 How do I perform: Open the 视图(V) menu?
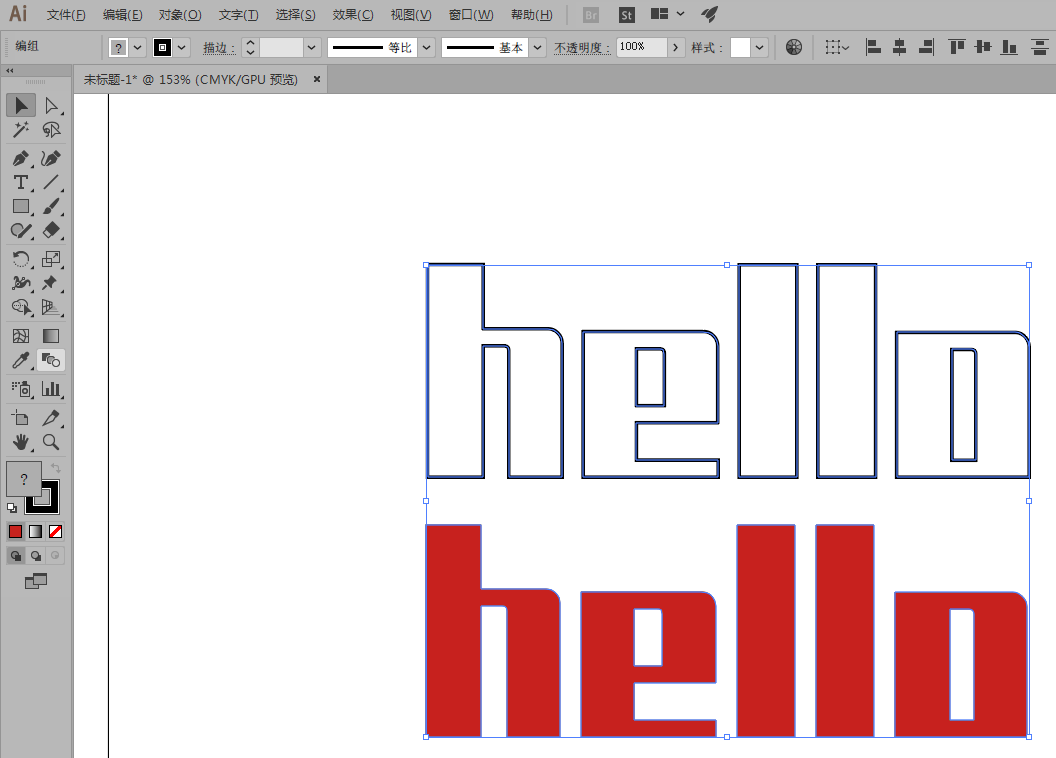(x=411, y=15)
